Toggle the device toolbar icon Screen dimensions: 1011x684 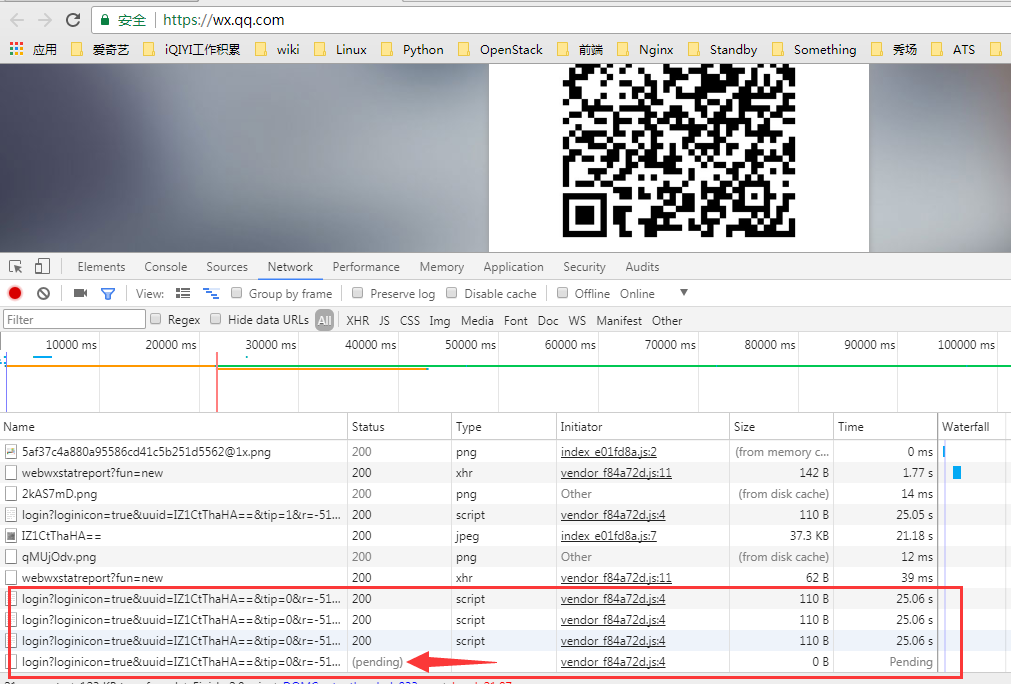tap(42, 266)
